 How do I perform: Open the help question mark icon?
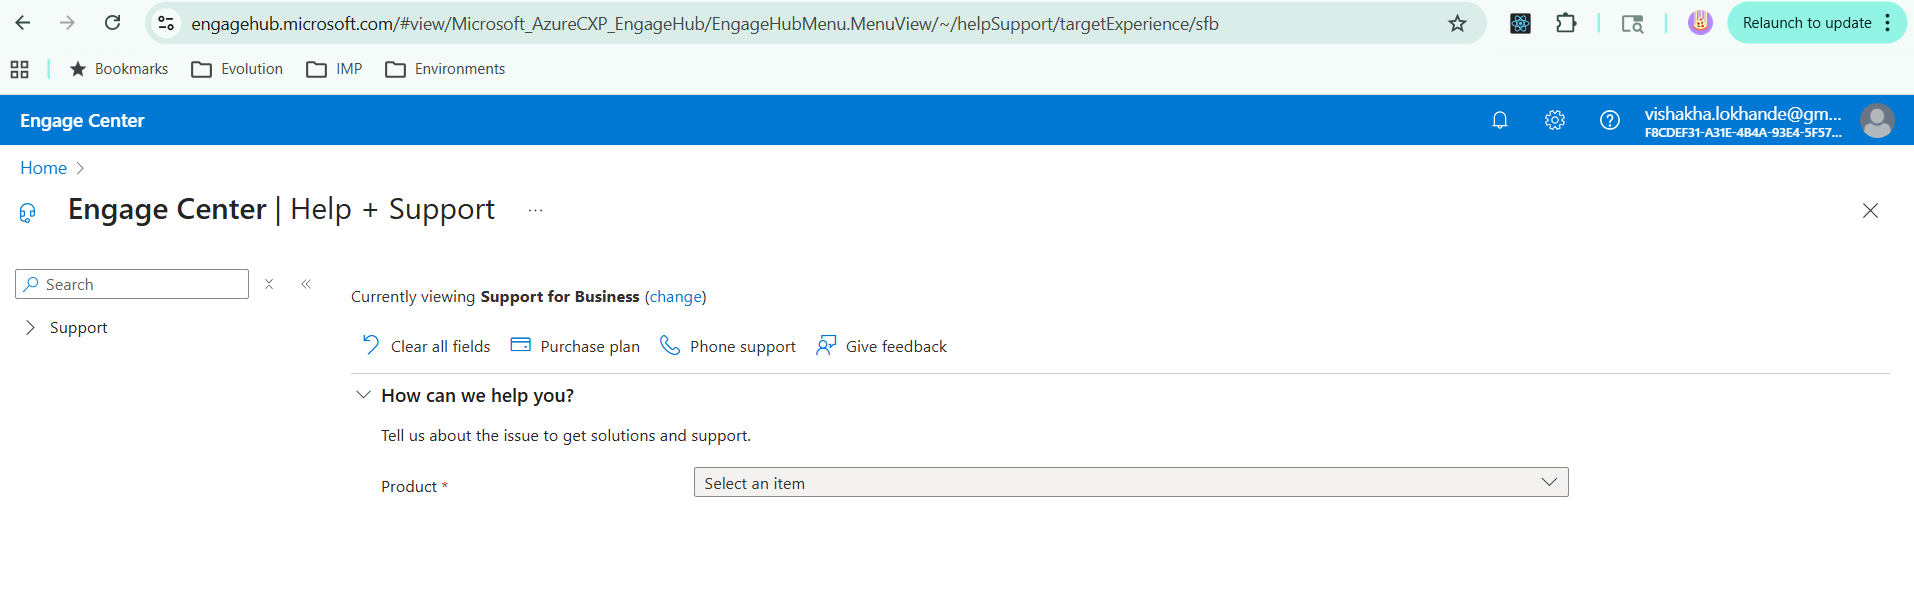[x=1609, y=120]
